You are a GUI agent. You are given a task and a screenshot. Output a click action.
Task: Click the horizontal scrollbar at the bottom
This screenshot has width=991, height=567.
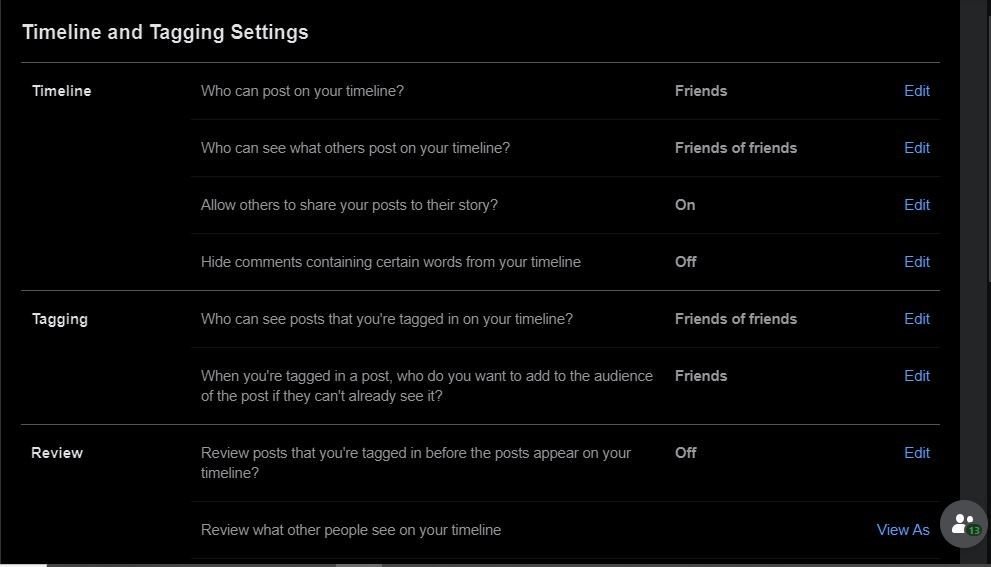(x=358, y=564)
